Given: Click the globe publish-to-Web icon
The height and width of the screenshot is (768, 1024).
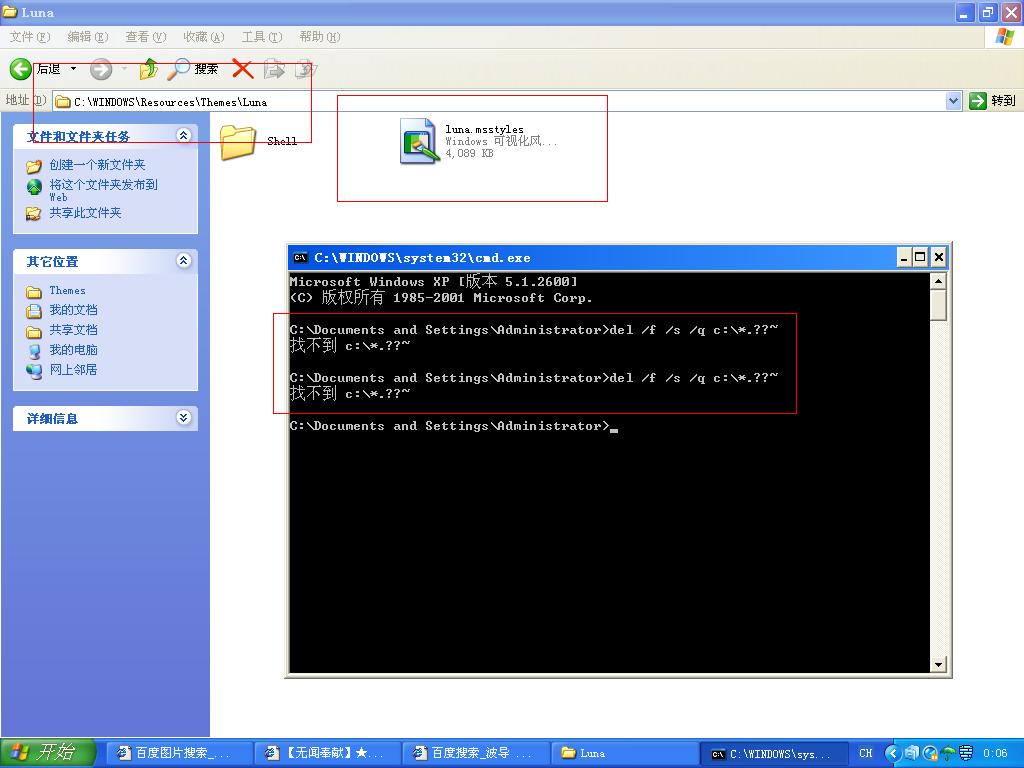Looking at the screenshot, I should point(34,187).
